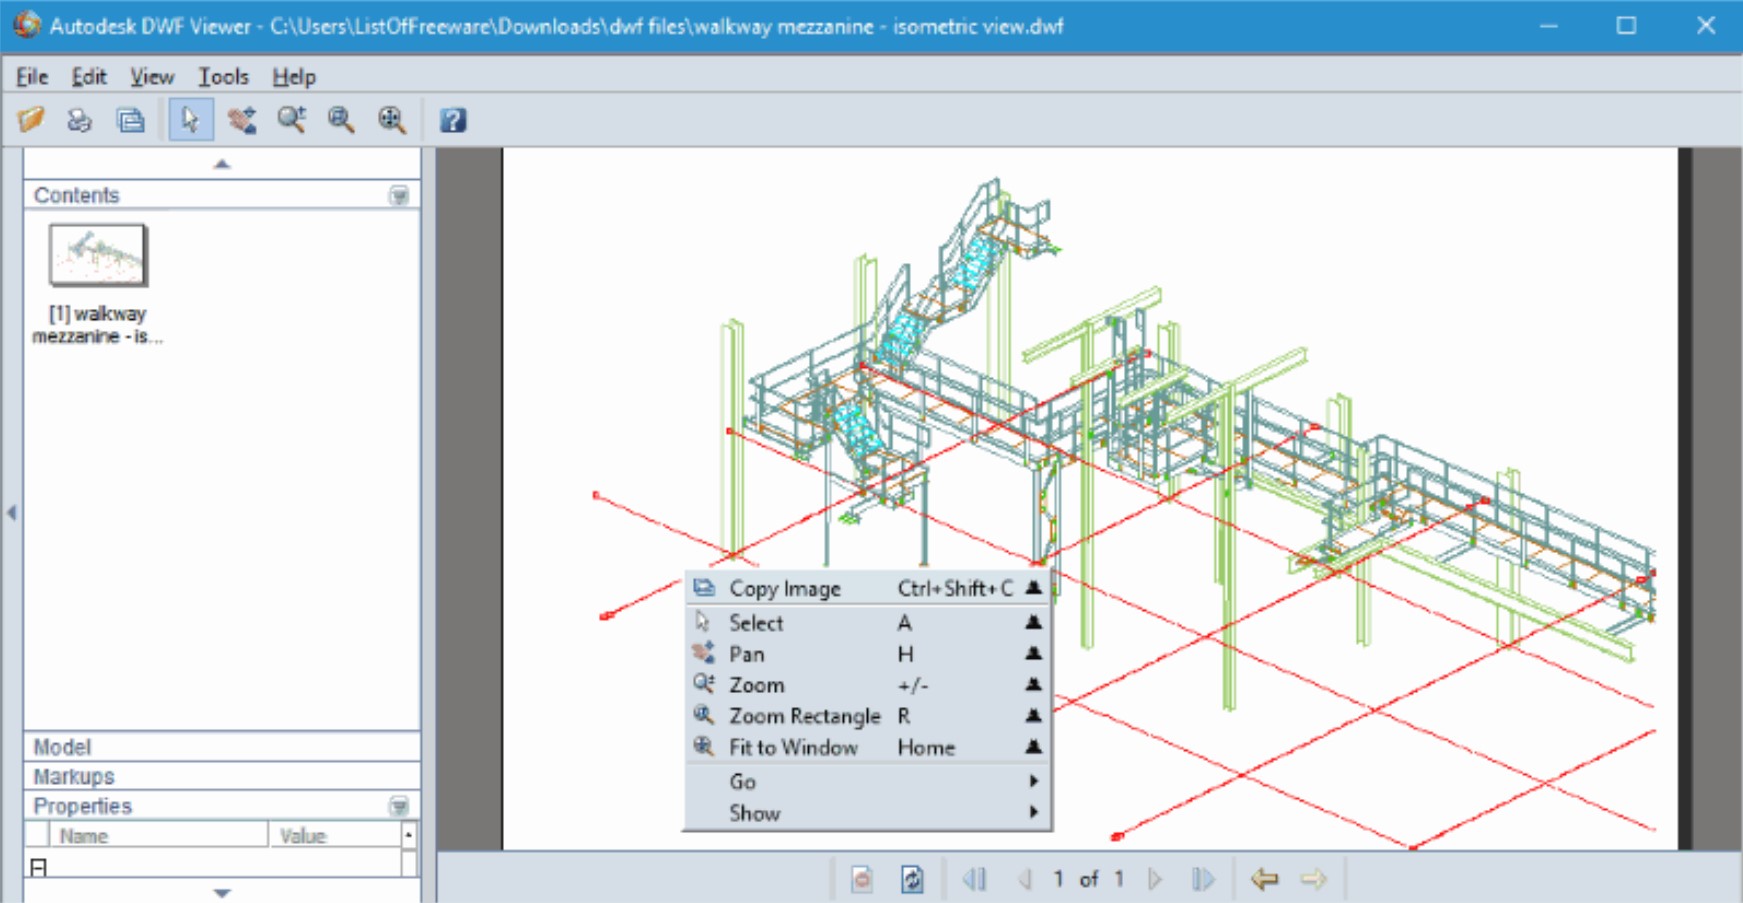Click the page number field showing 1
The height and width of the screenshot is (903, 1743).
coord(1058,879)
